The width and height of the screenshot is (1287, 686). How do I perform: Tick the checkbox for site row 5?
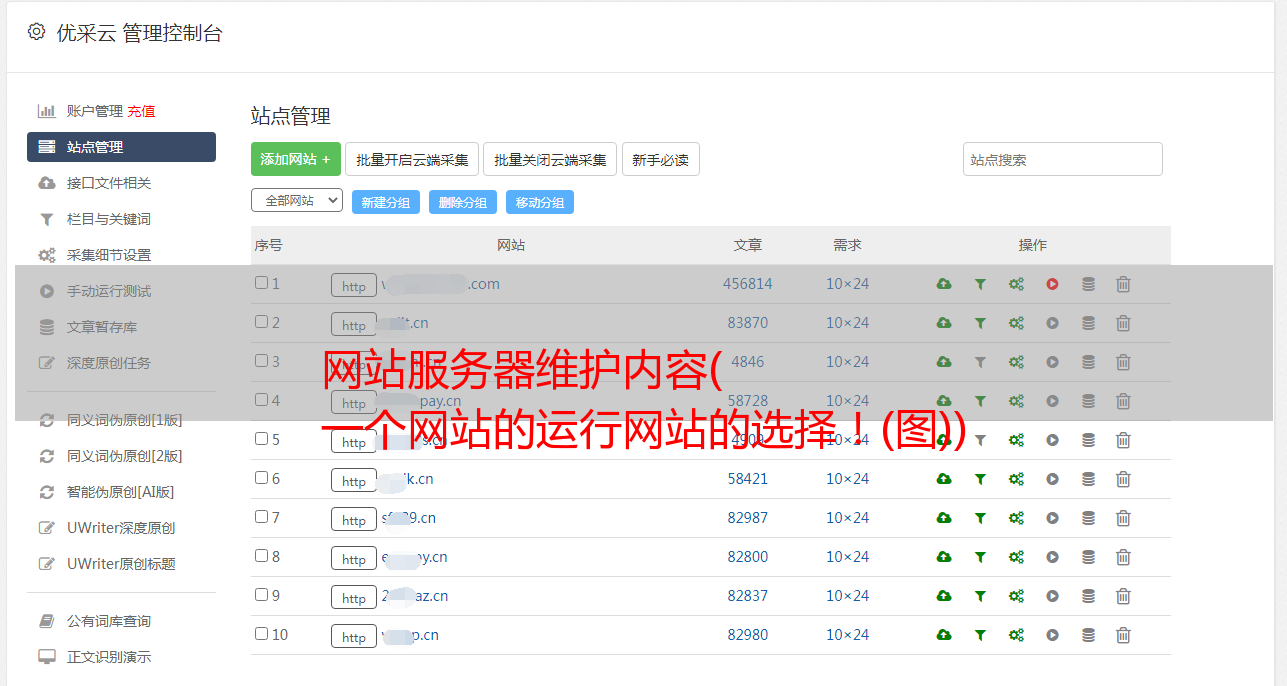[x=262, y=439]
